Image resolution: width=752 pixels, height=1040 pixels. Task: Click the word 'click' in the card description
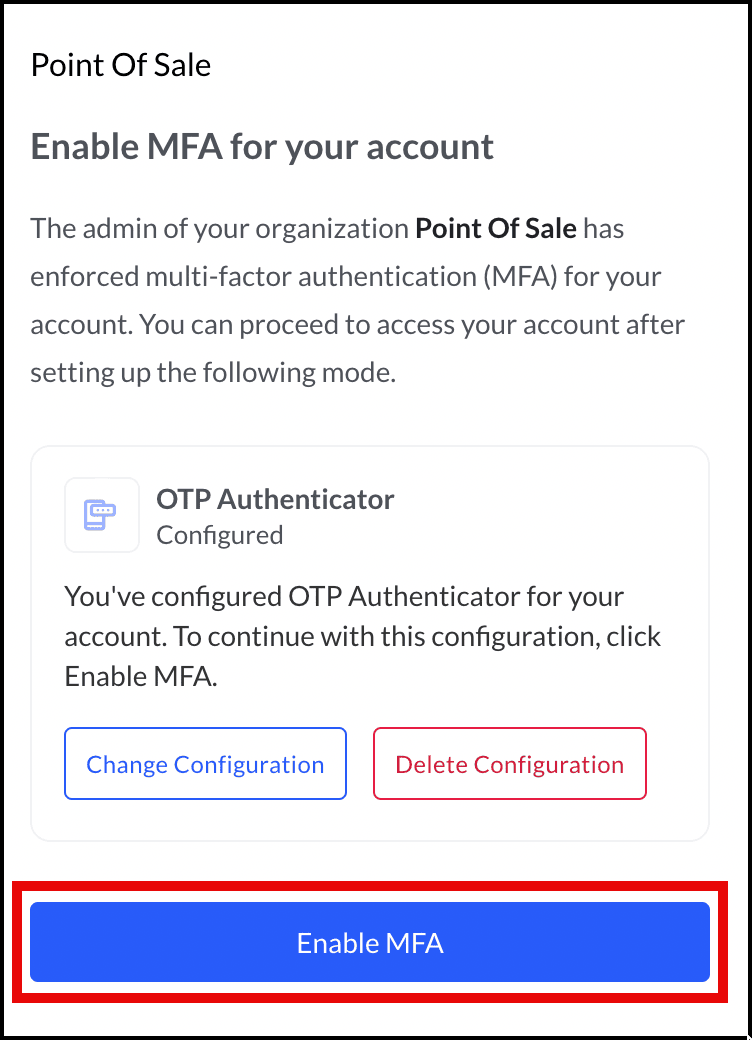pyautogui.click(x=633, y=637)
